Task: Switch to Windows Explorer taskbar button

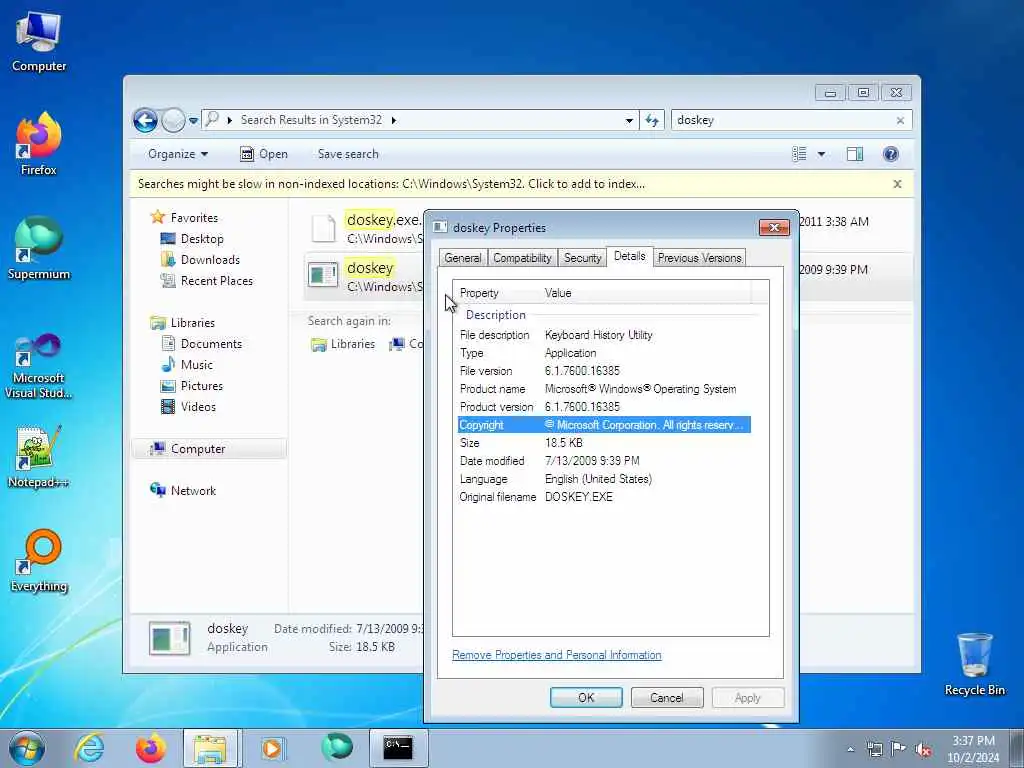Action: point(212,748)
